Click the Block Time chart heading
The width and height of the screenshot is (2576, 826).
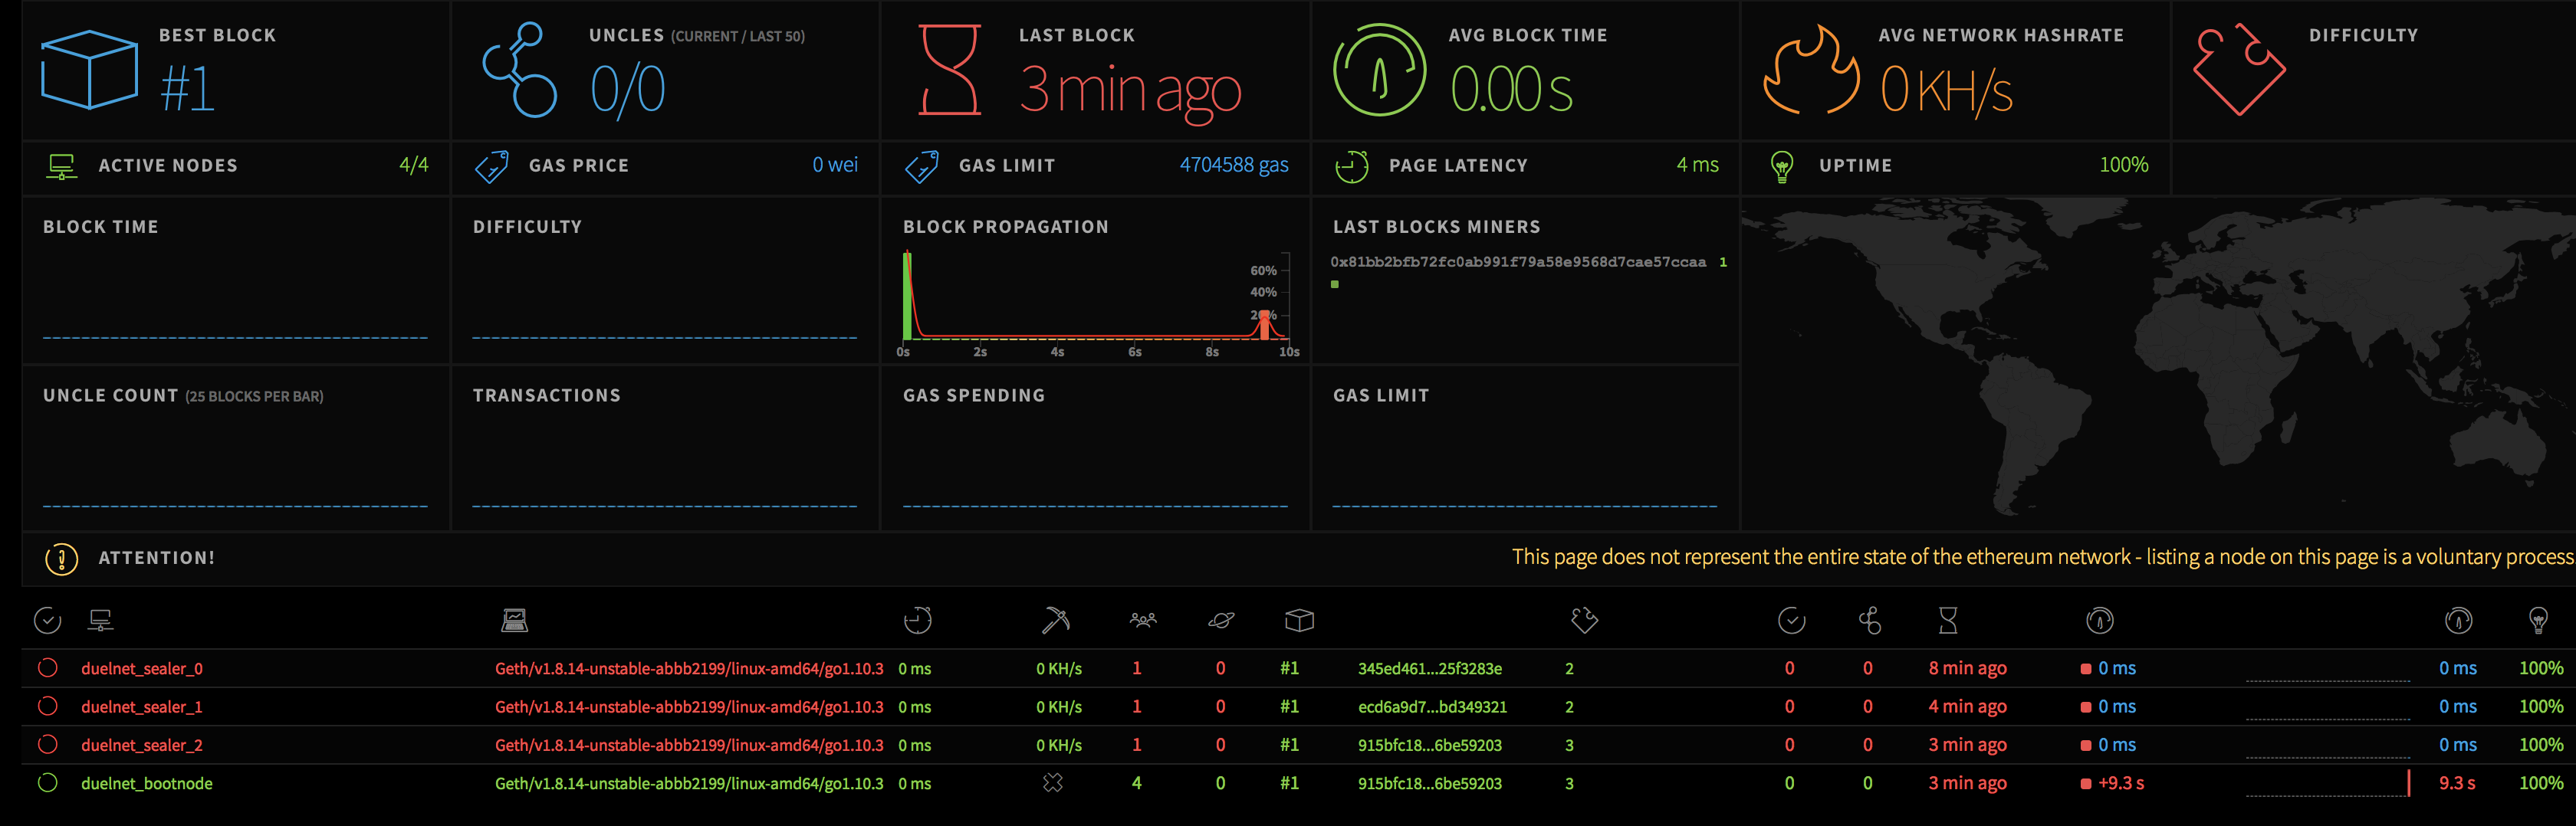[101, 227]
